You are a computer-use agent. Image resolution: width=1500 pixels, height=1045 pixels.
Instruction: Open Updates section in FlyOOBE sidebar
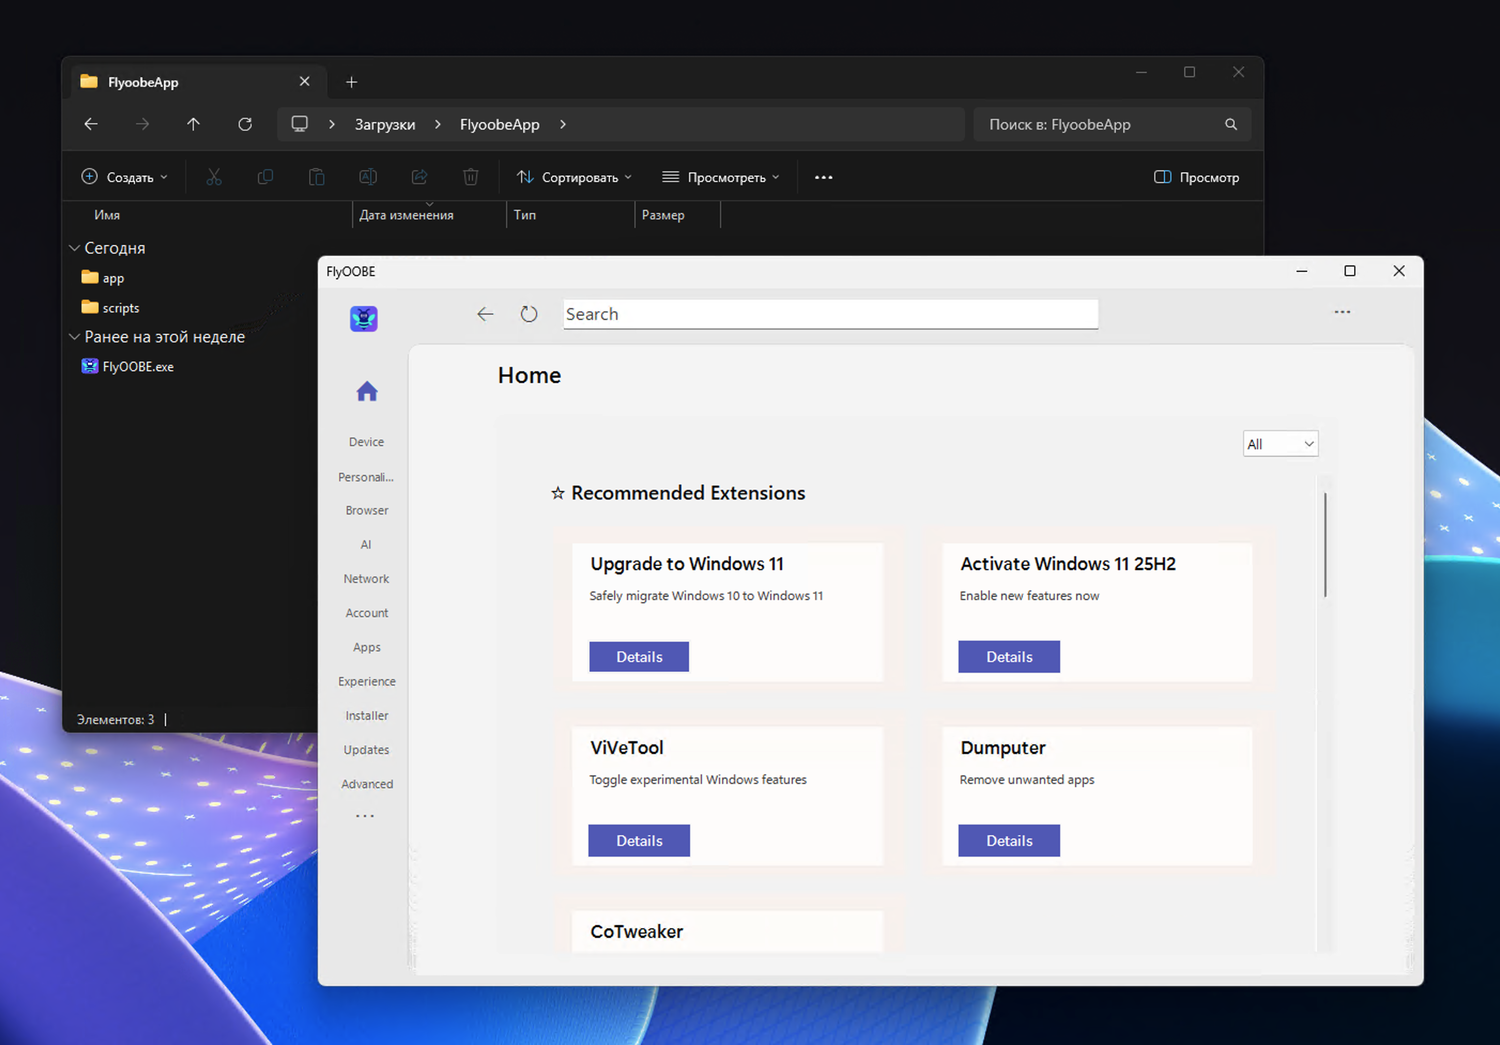[366, 750]
